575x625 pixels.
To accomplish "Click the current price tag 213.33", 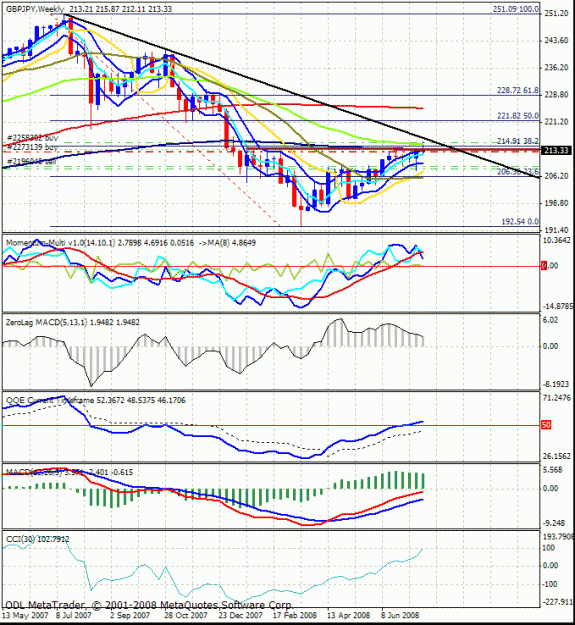I will (556, 150).
